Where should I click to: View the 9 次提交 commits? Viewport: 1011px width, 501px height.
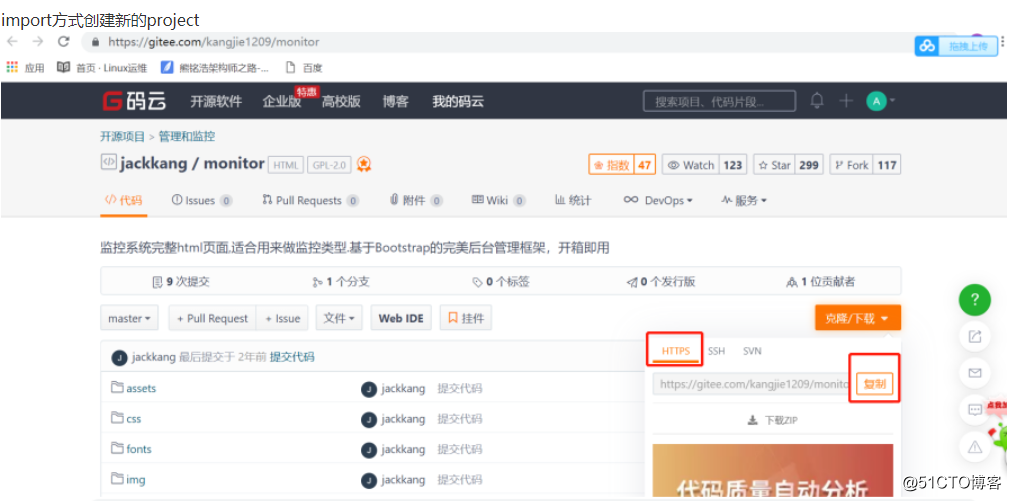[x=181, y=282]
